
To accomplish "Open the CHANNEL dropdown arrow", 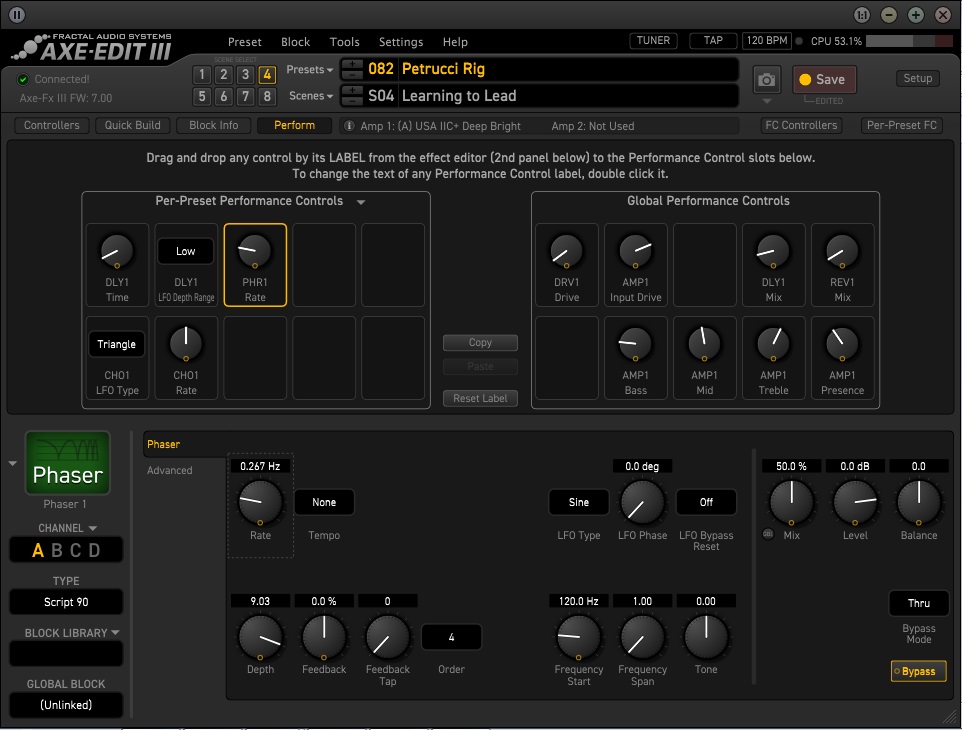I will click(93, 528).
